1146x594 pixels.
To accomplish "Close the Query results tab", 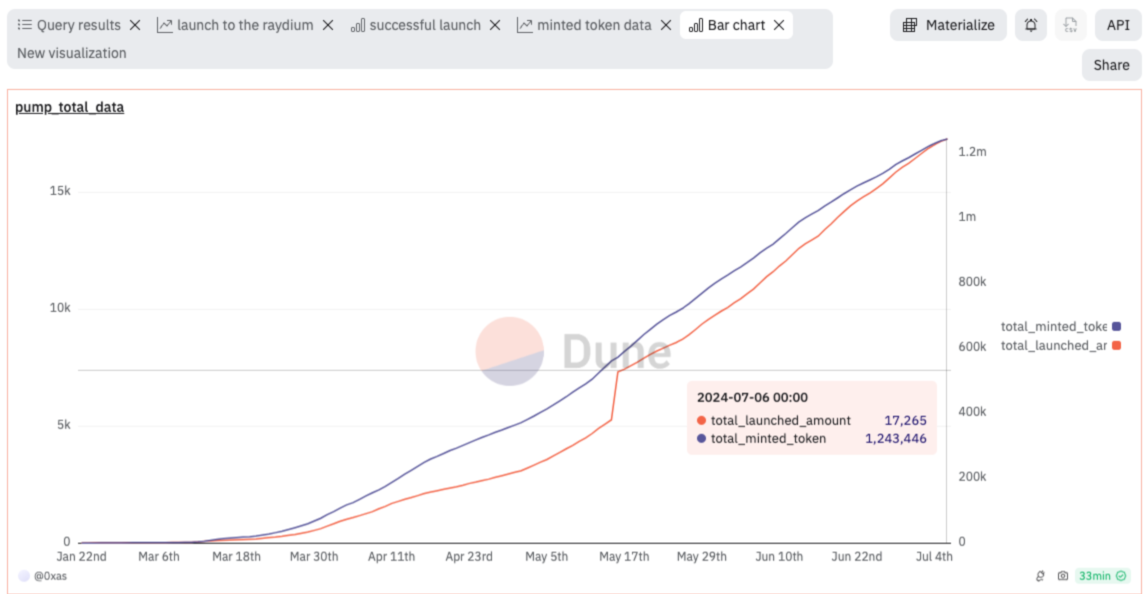I will (135, 25).
